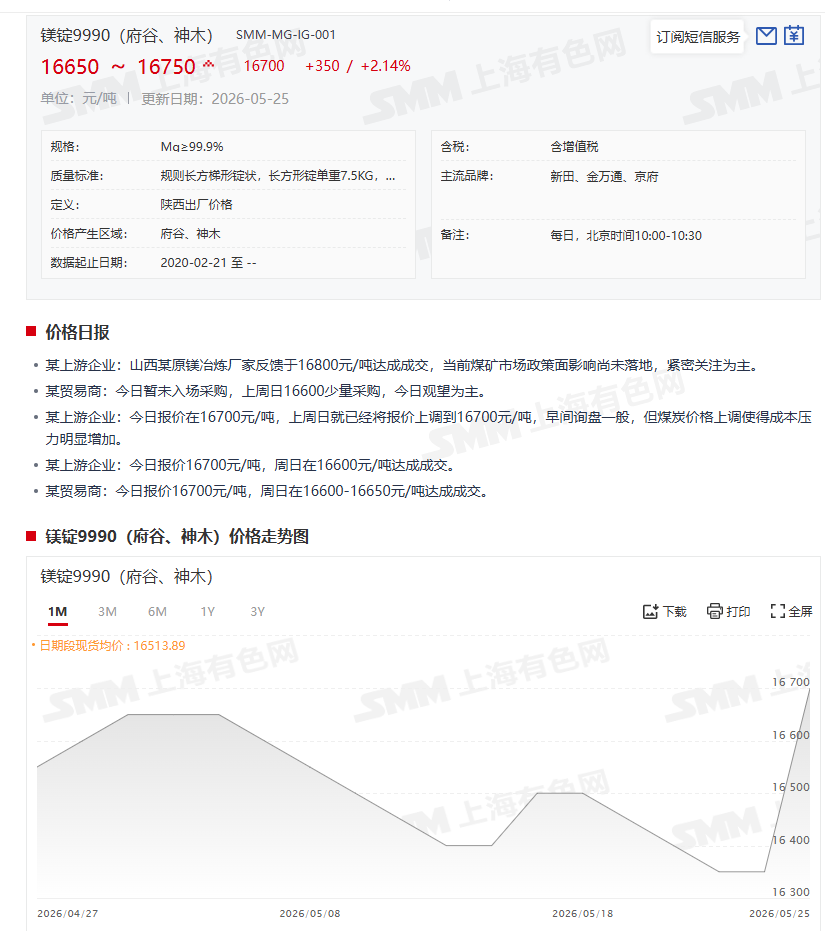The height and width of the screenshot is (931, 825).
Task: Click the 16 300 y-axis label
Action: point(791,892)
